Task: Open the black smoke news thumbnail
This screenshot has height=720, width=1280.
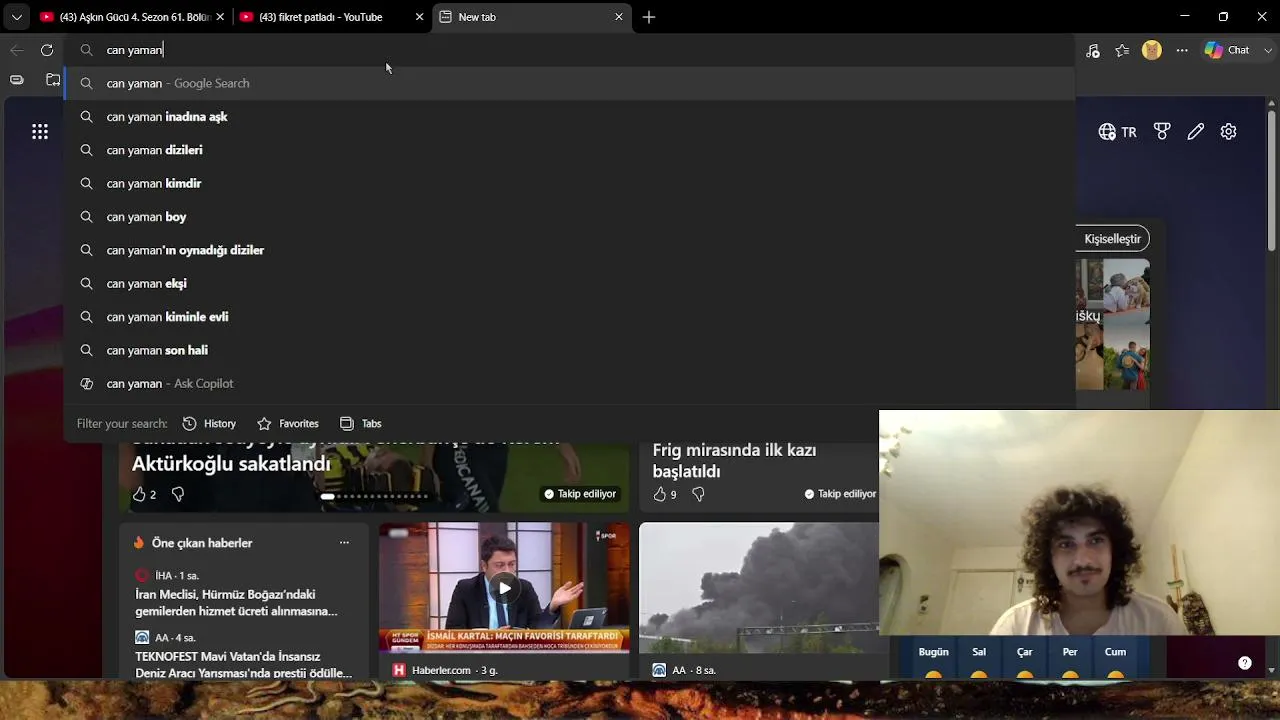Action: (759, 588)
